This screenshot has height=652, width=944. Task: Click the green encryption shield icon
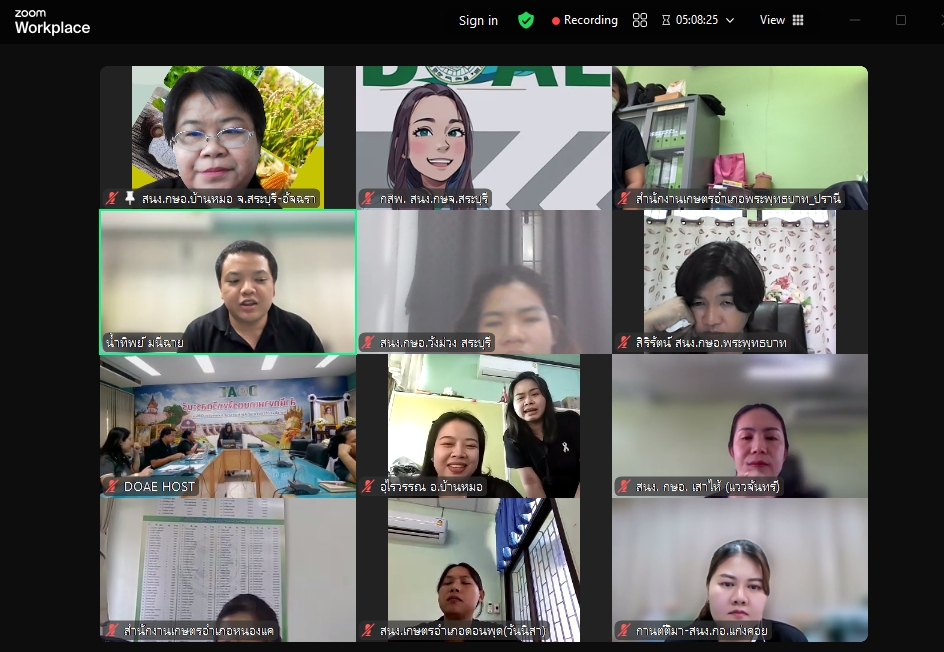coord(525,20)
